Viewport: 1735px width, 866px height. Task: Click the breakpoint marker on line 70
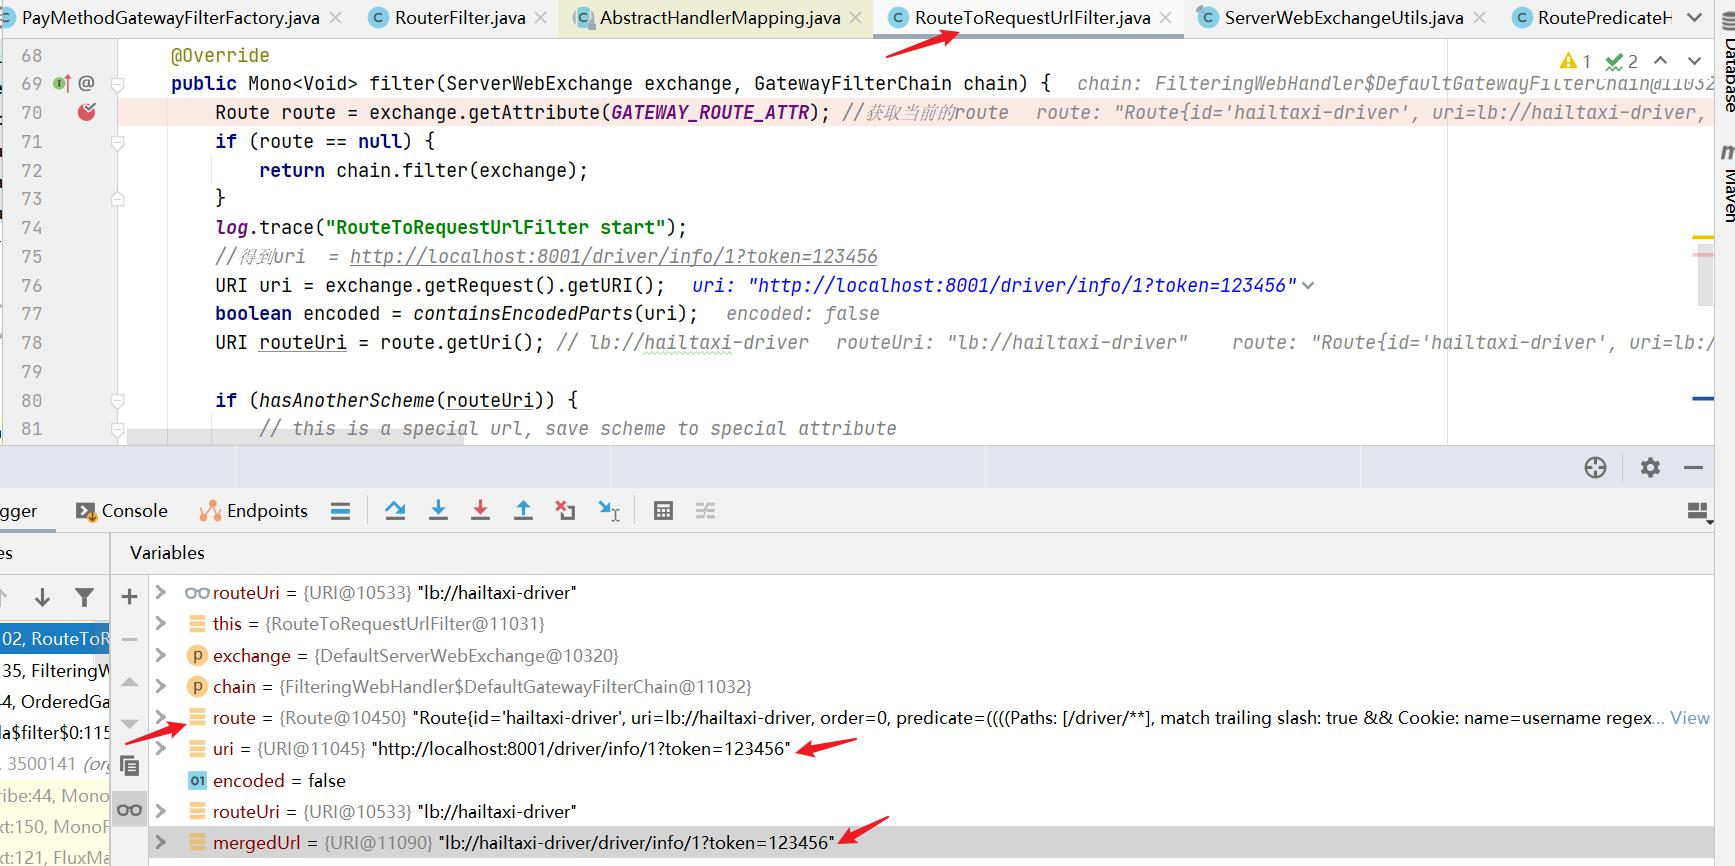(87, 112)
